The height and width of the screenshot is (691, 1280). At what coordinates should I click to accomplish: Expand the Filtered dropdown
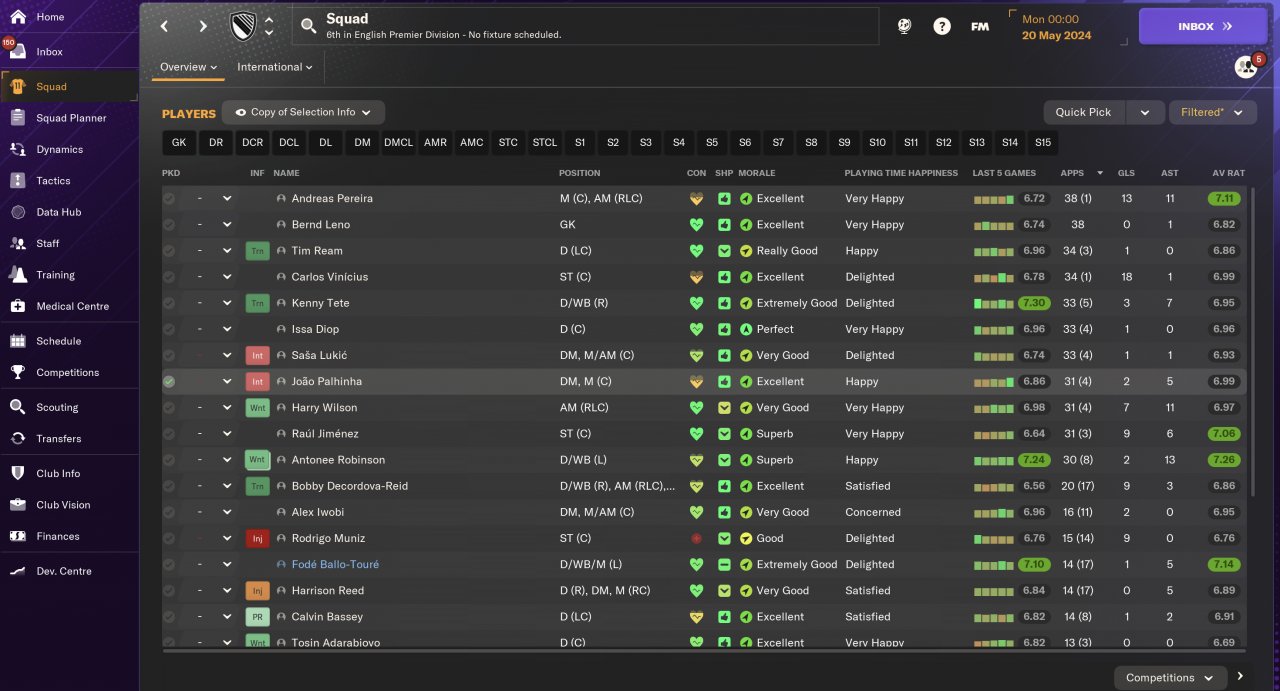pyautogui.click(x=1212, y=113)
